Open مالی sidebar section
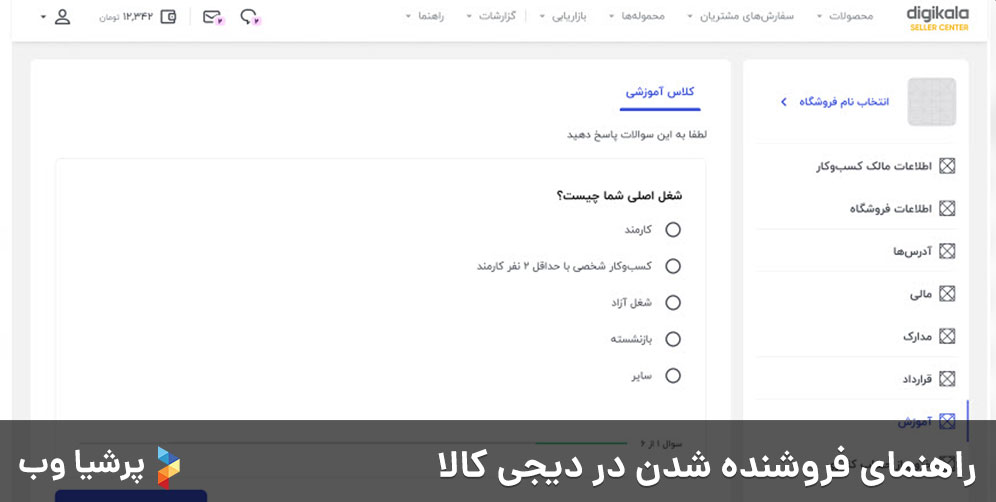This screenshot has width=996, height=502. pyautogui.click(x=920, y=294)
